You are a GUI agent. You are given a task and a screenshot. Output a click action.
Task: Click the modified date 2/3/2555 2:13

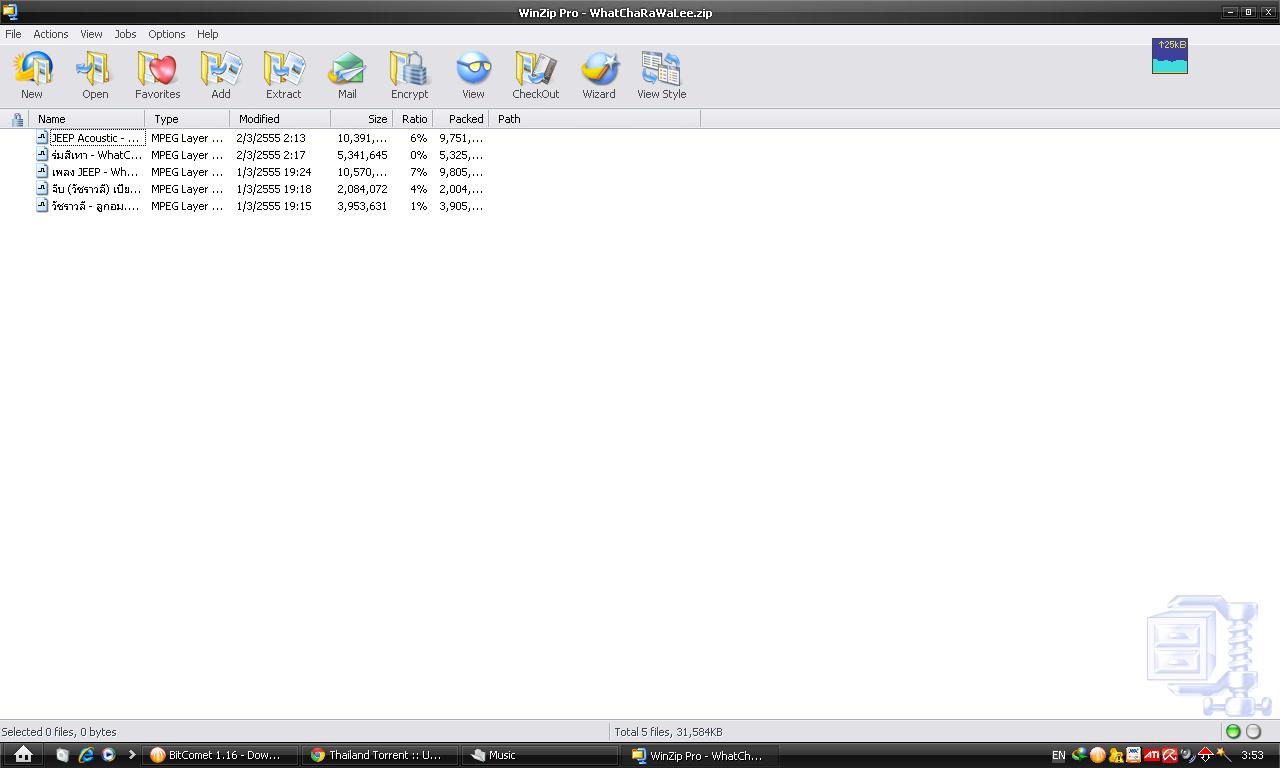click(271, 138)
